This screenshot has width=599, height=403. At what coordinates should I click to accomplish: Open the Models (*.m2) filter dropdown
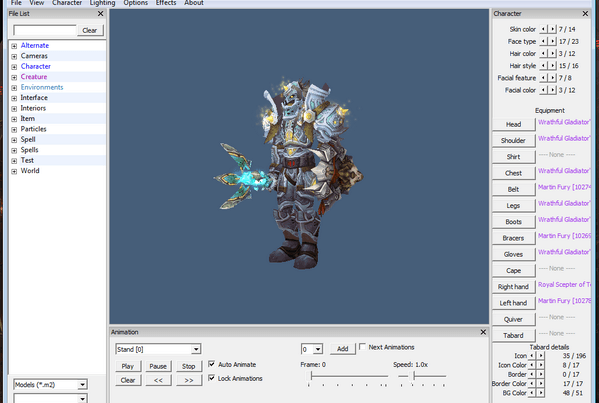pos(82,385)
